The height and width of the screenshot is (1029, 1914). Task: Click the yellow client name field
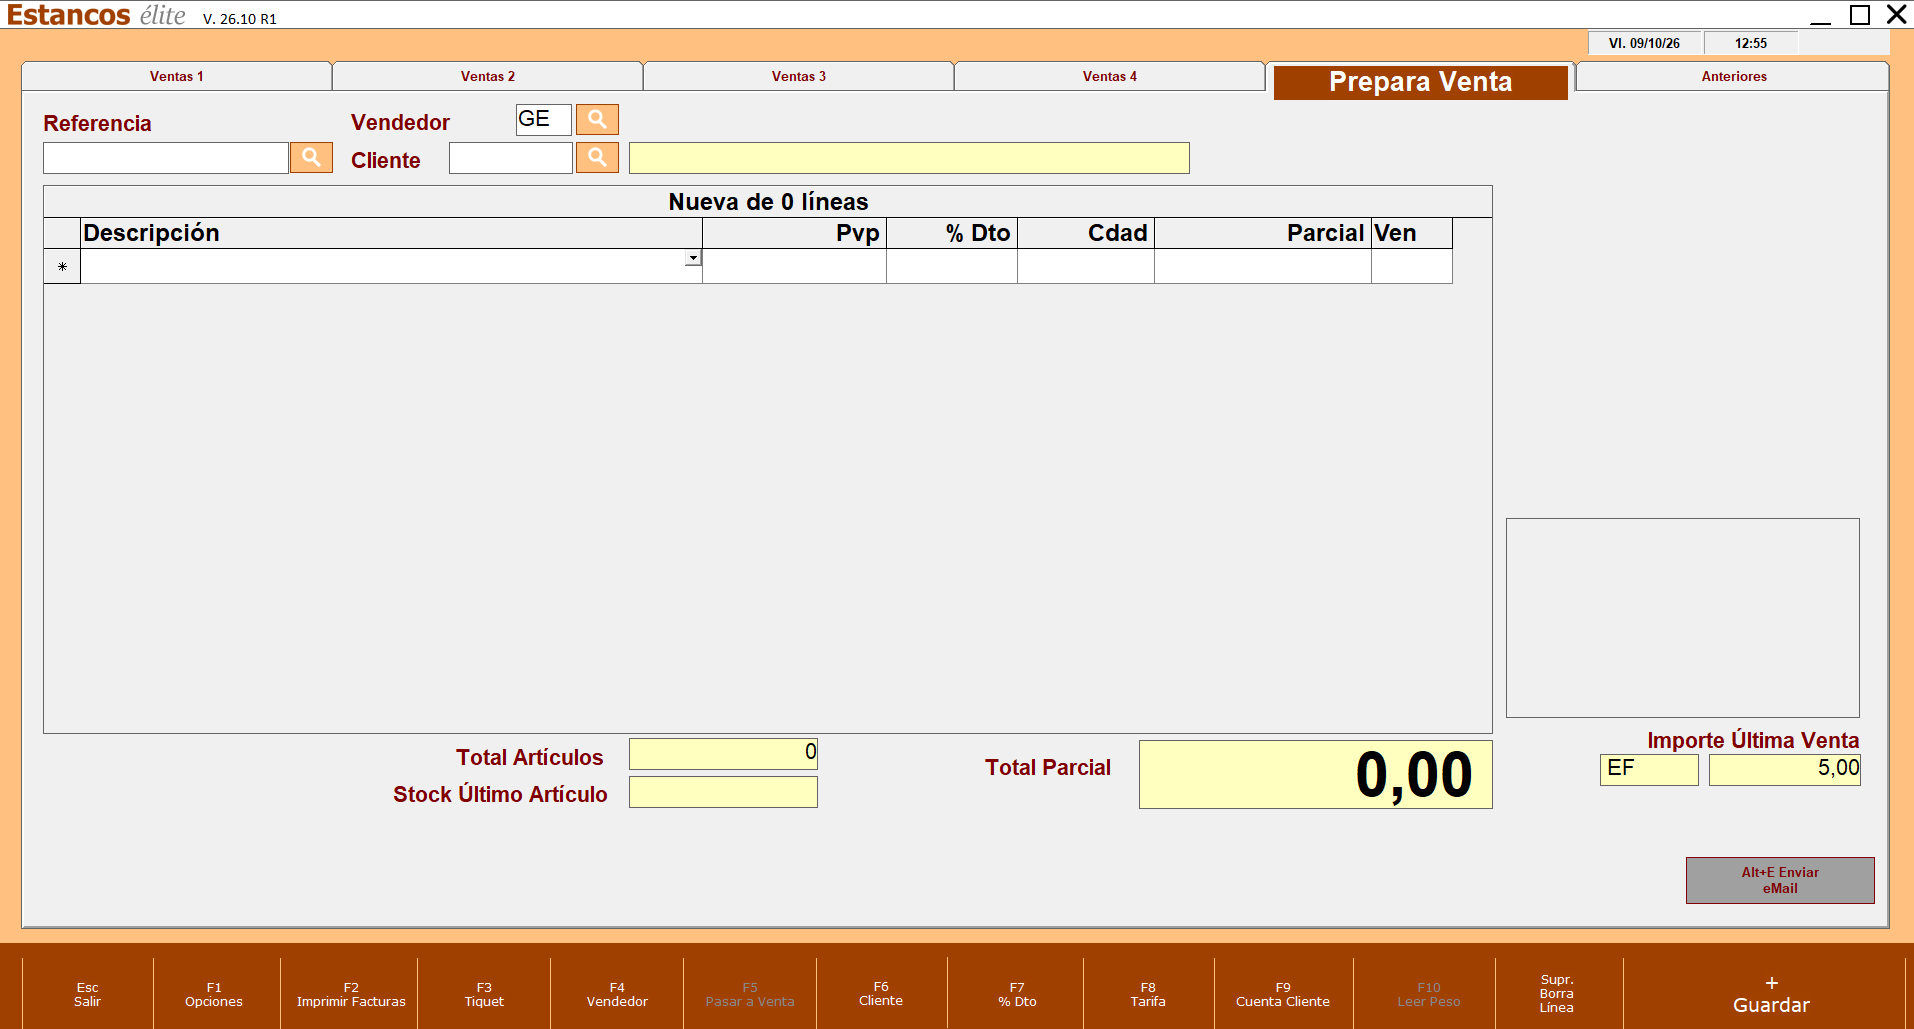pyautogui.click(x=909, y=158)
